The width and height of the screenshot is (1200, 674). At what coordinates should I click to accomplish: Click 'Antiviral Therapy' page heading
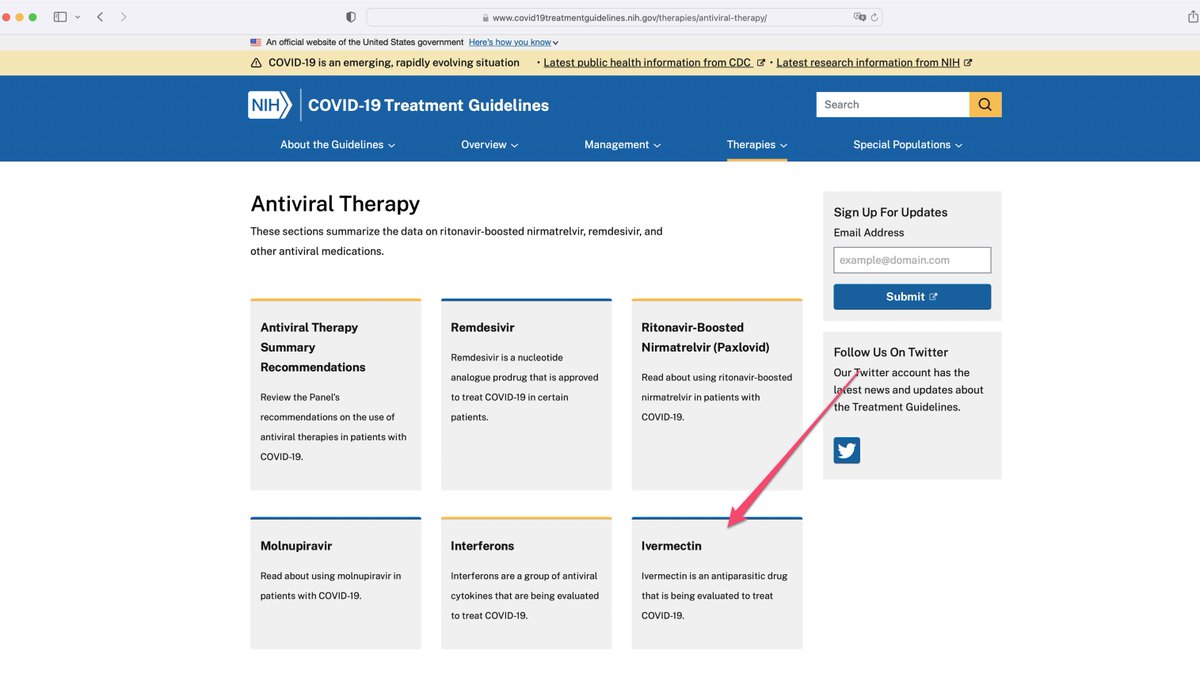[x=335, y=204]
